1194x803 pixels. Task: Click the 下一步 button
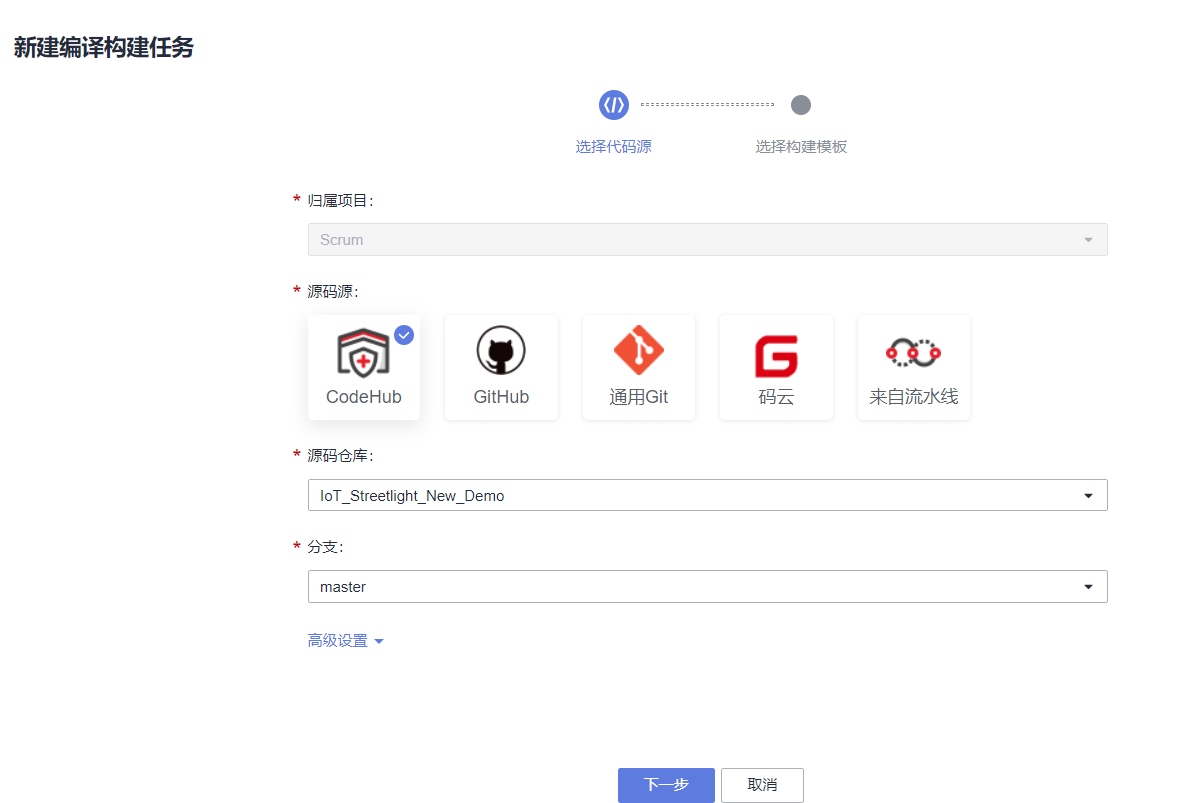coord(666,785)
